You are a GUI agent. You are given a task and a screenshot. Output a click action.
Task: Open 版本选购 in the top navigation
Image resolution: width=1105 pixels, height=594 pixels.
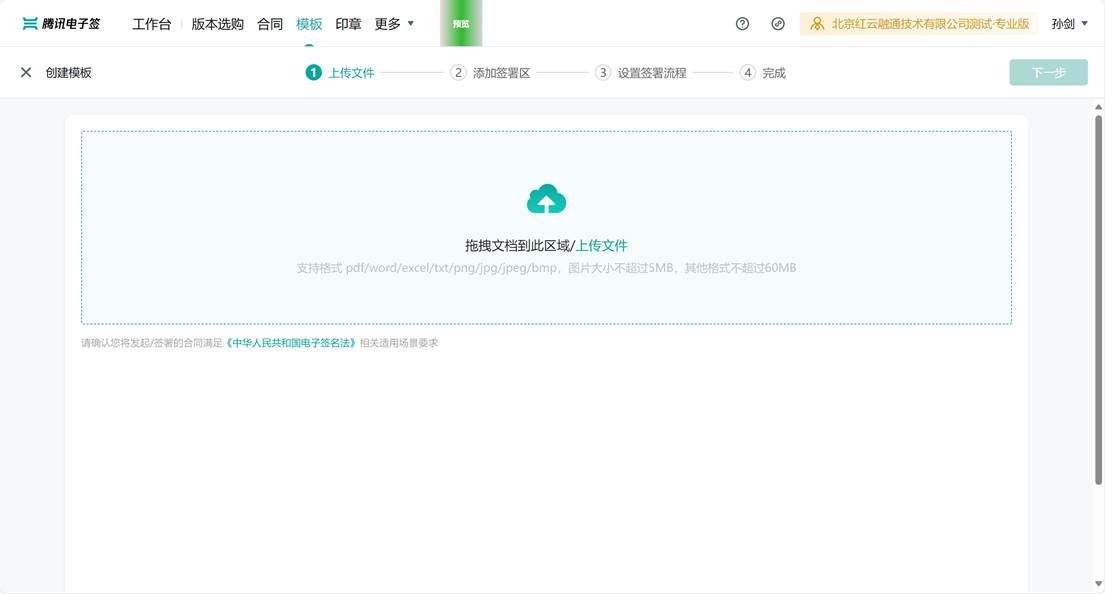[x=217, y=24]
